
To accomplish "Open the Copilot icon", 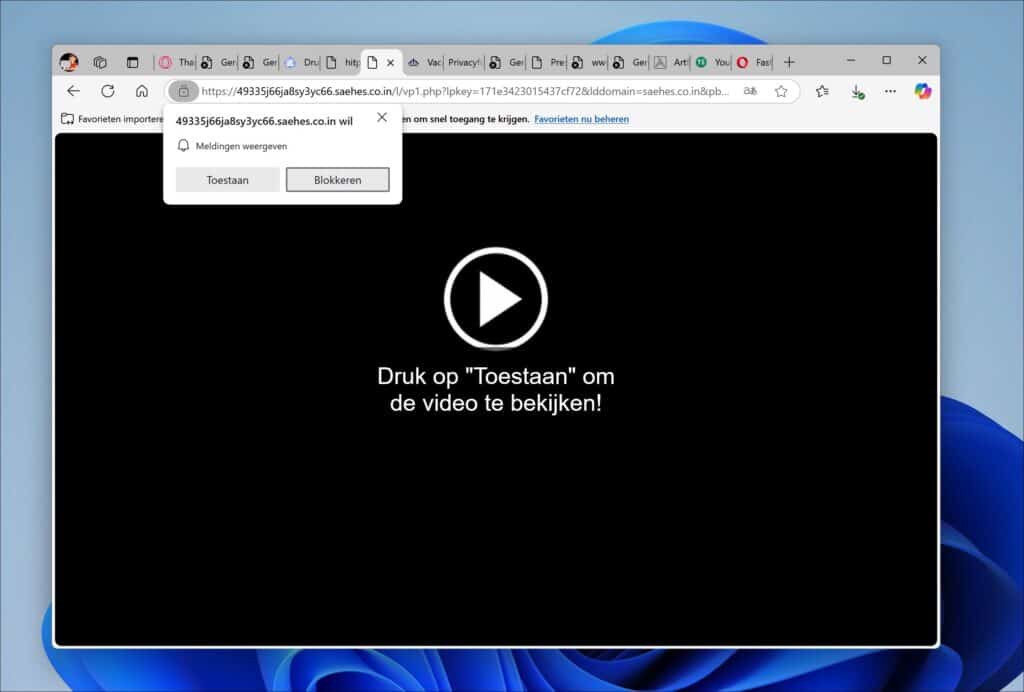I will 923,91.
